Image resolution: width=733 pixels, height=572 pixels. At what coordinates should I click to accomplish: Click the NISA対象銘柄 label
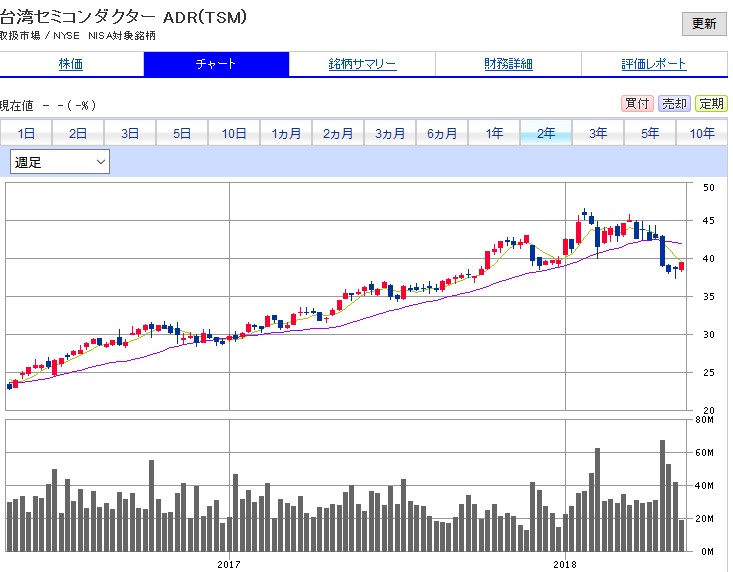122,36
